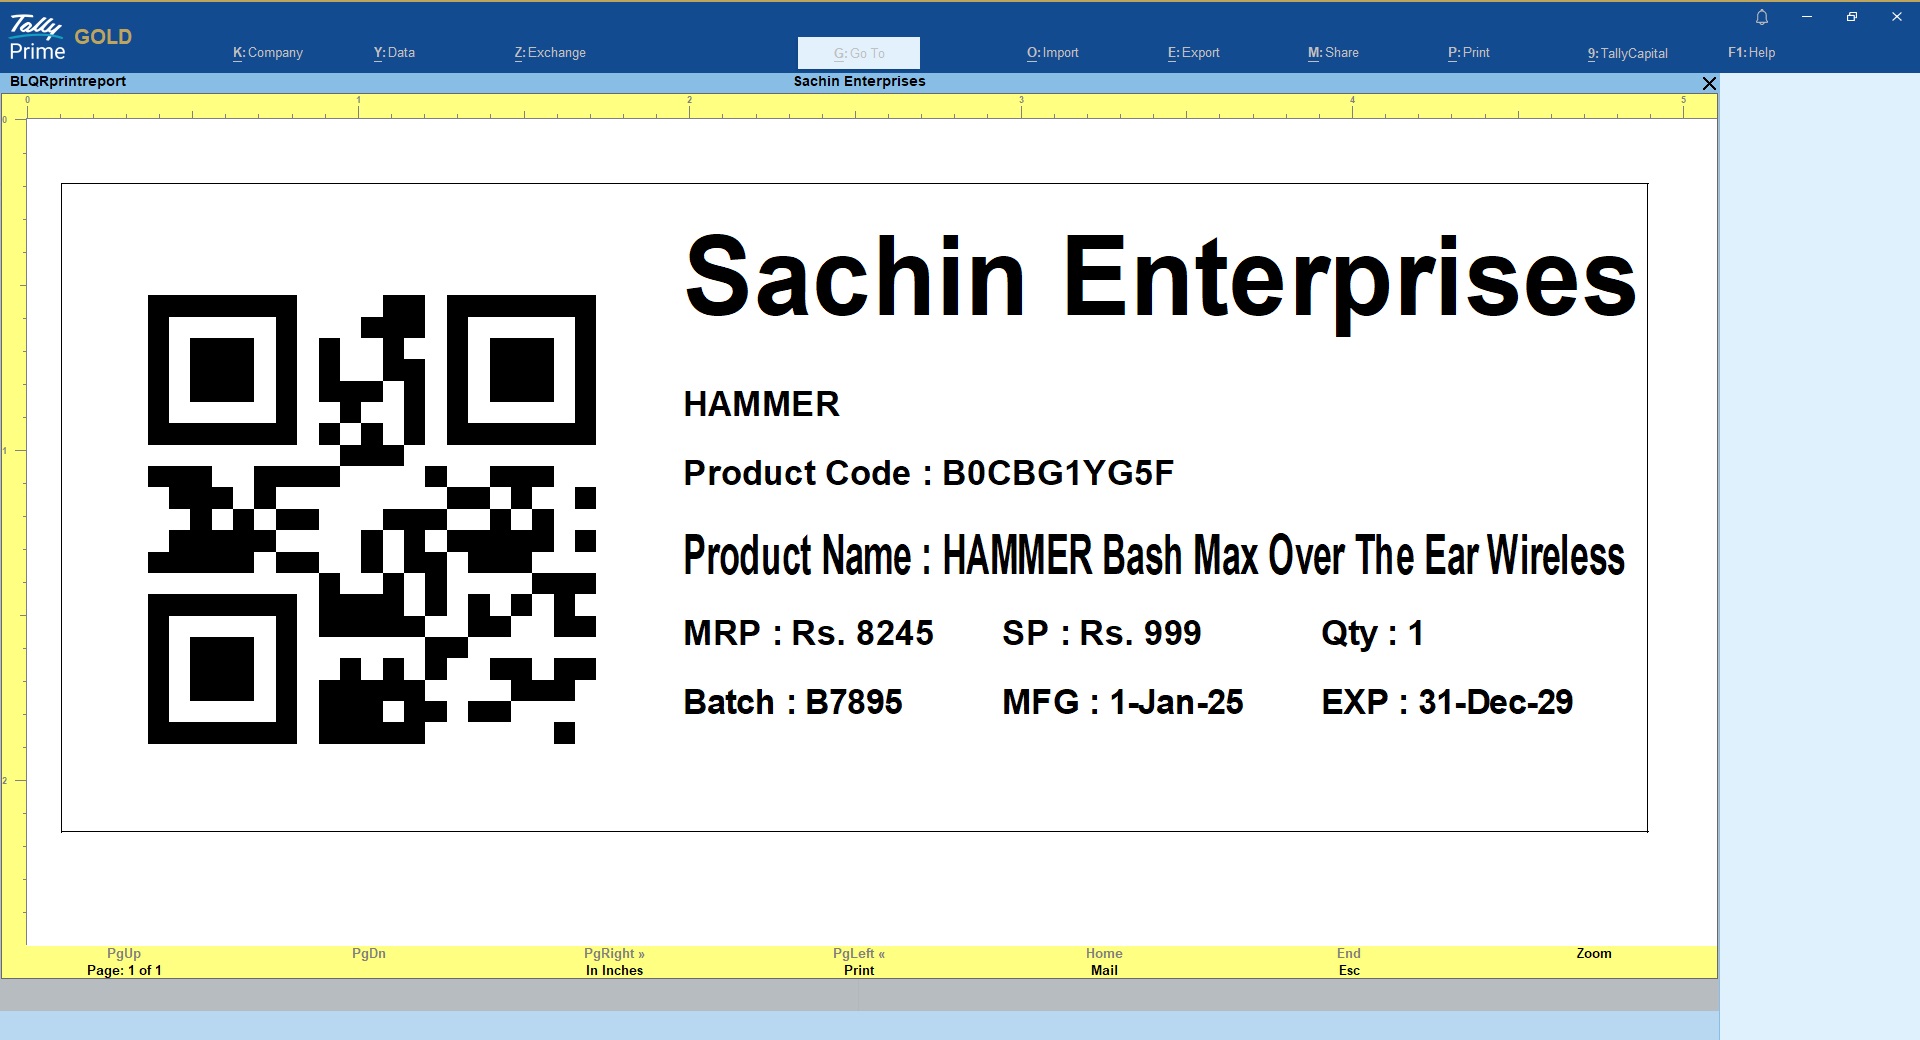
Task: Click the Mail button in bottom bar
Action: click(x=1104, y=970)
